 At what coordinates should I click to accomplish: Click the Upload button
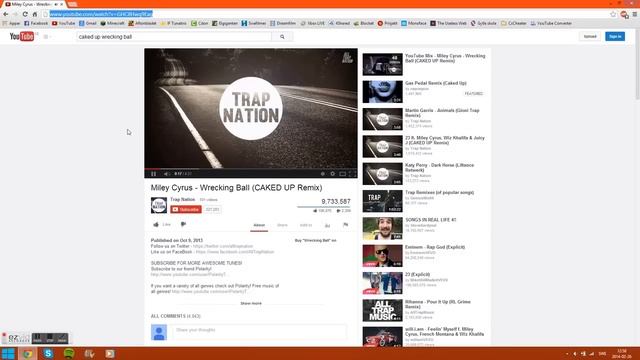[x=590, y=36]
